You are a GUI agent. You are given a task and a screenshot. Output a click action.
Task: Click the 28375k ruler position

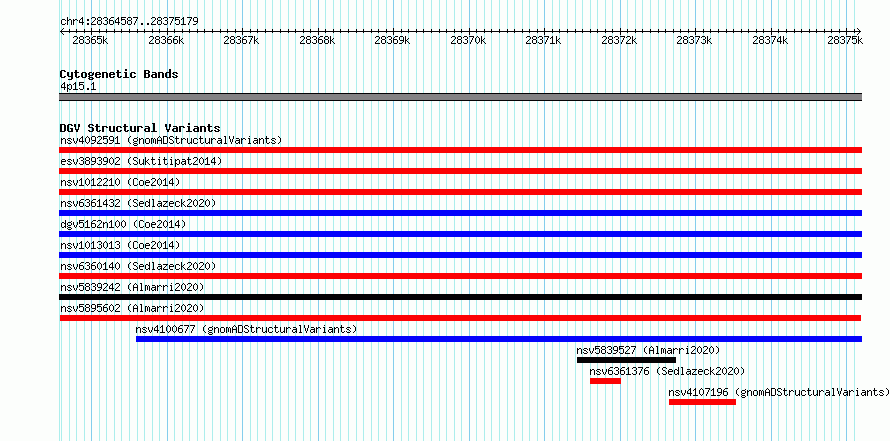[x=845, y=40]
